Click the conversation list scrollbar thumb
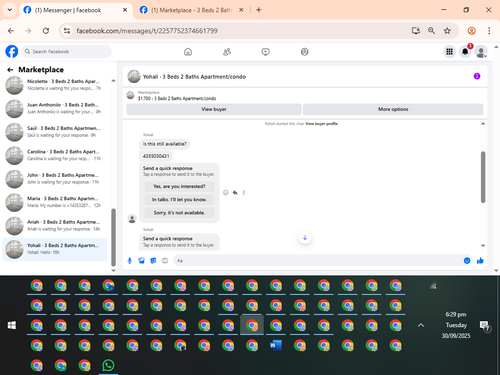 point(113,237)
